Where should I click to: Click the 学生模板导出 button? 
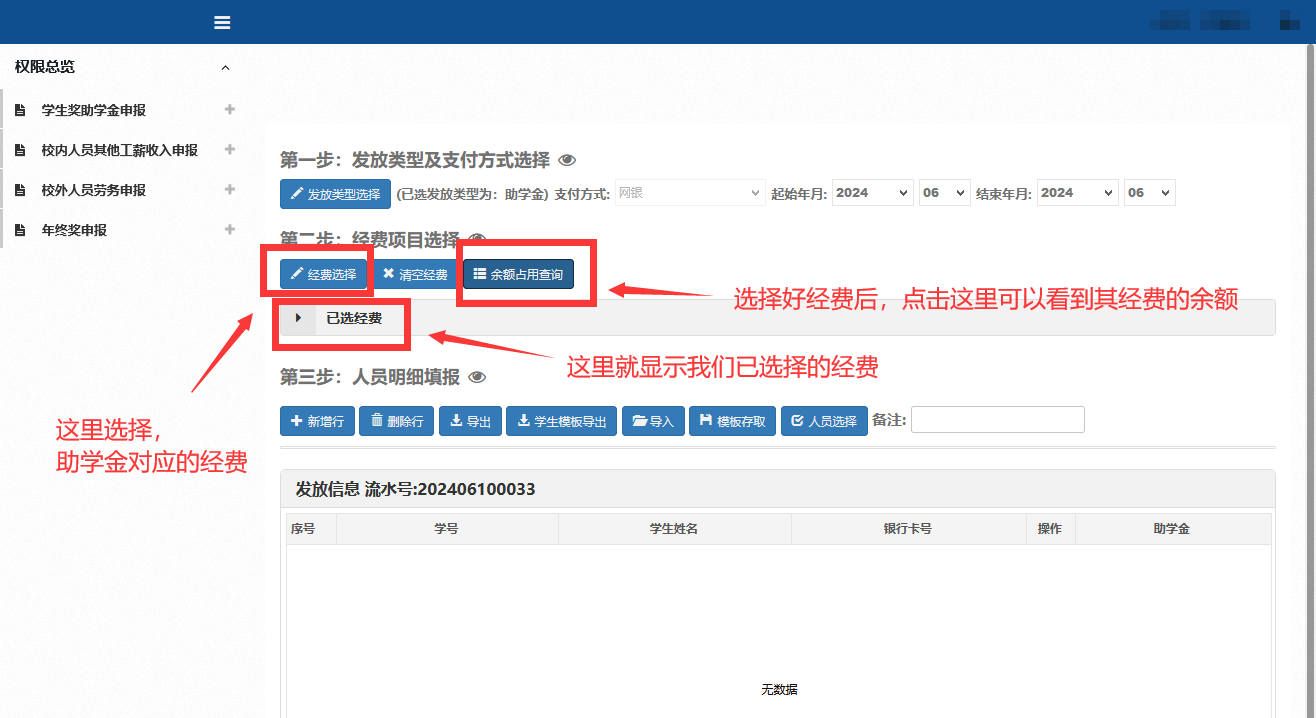[562, 421]
